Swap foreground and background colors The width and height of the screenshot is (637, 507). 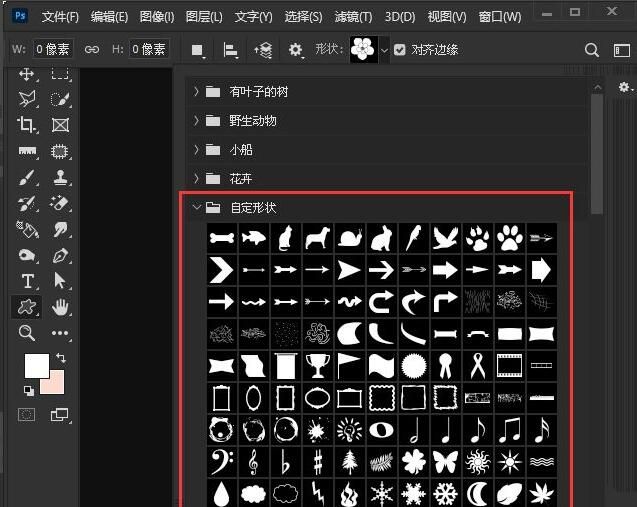61,358
